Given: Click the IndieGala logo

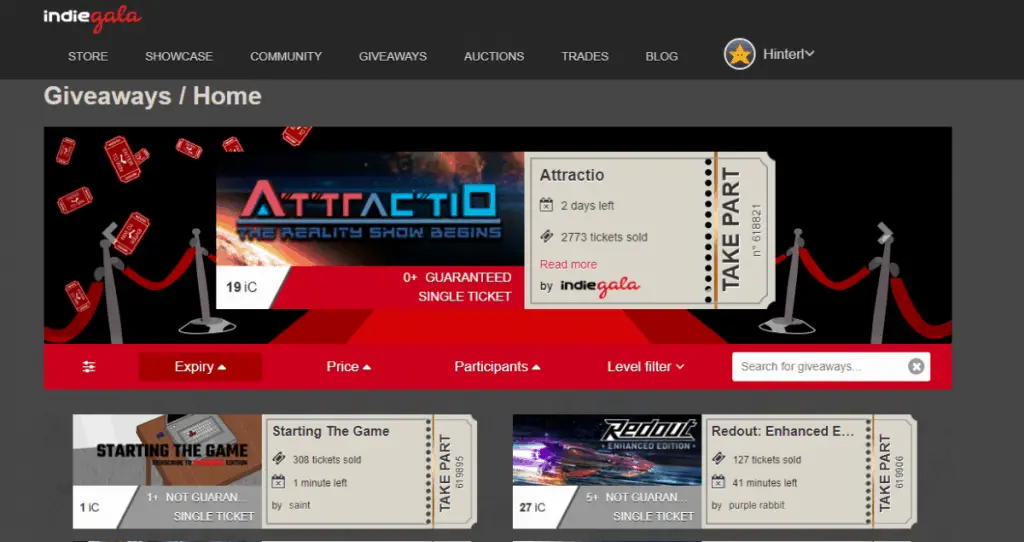Looking at the screenshot, I should point(92,18).
